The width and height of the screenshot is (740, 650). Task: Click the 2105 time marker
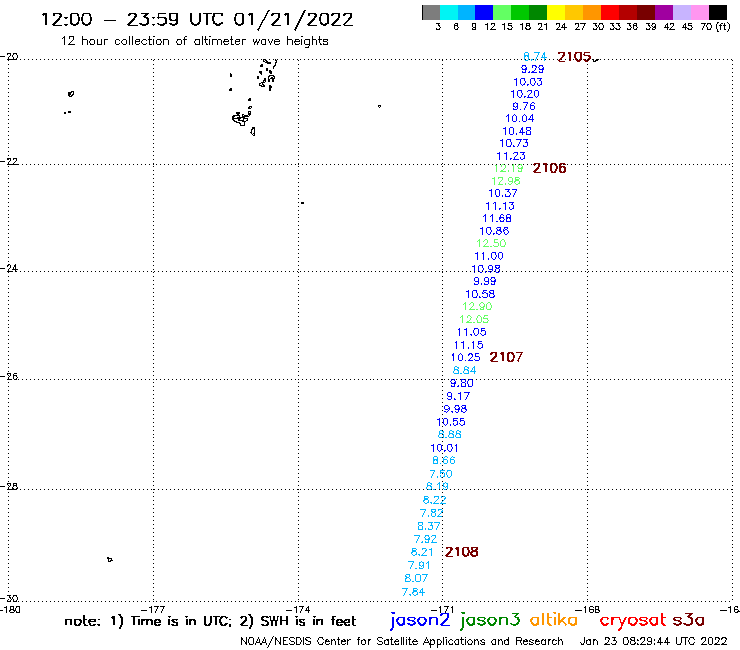pos(574,57)
